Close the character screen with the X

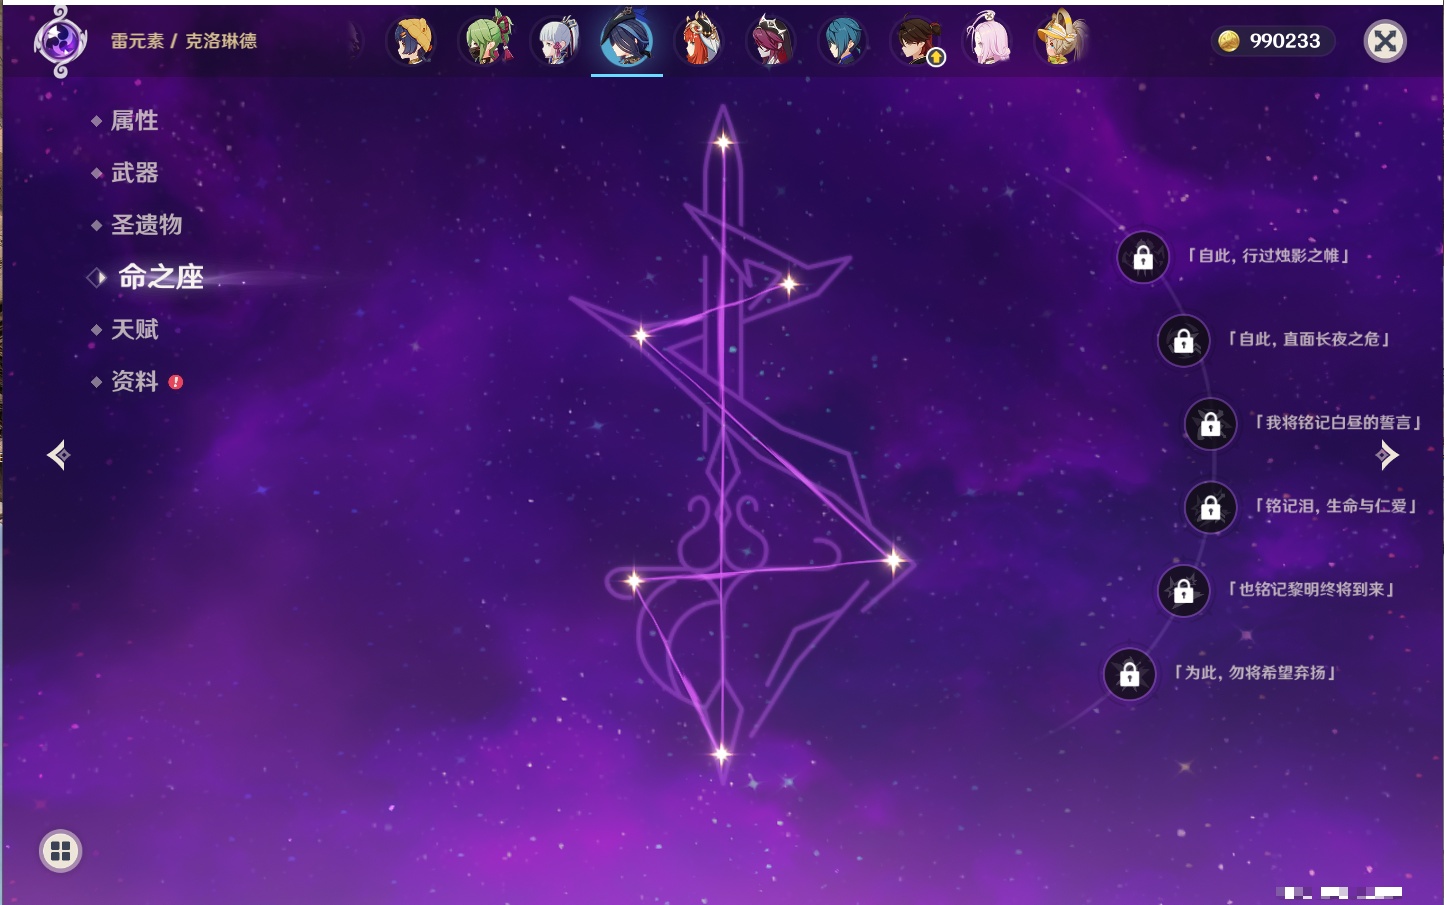tap(1386, 41)
